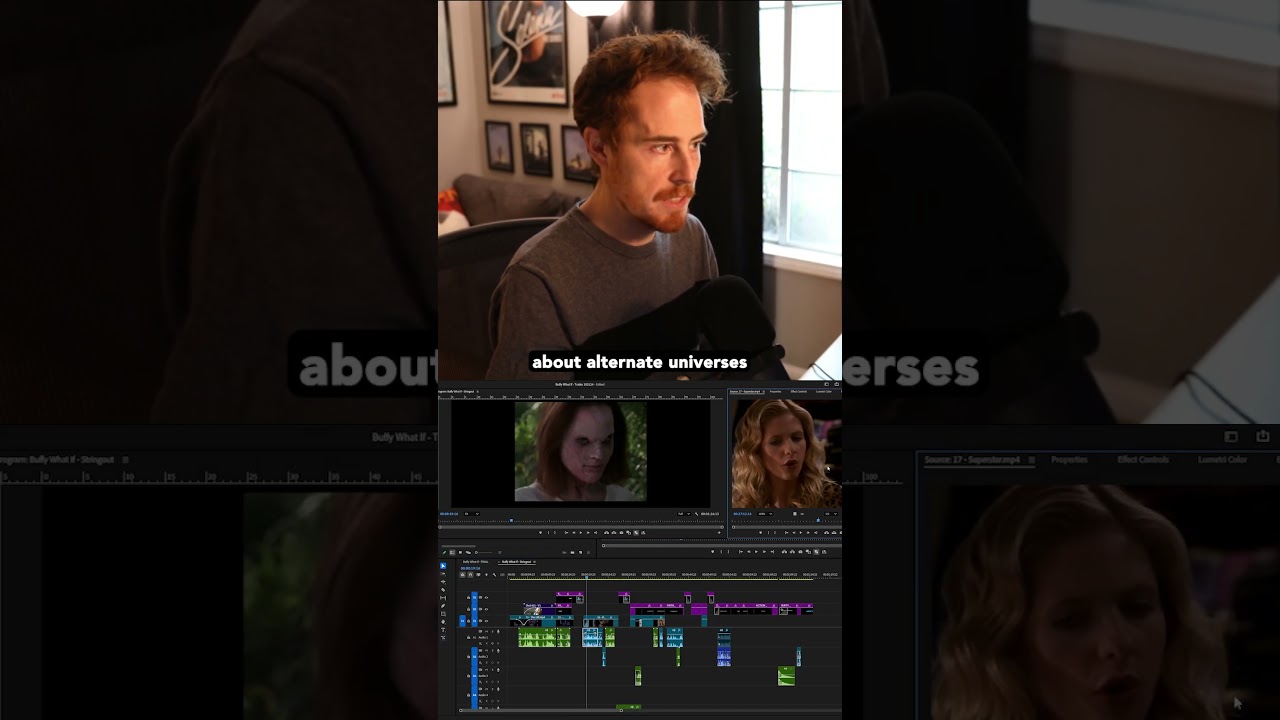This screenshot has height=720, width=1280.
Task: Open Program monitor settings wrench
Action: tap(696, 514)
